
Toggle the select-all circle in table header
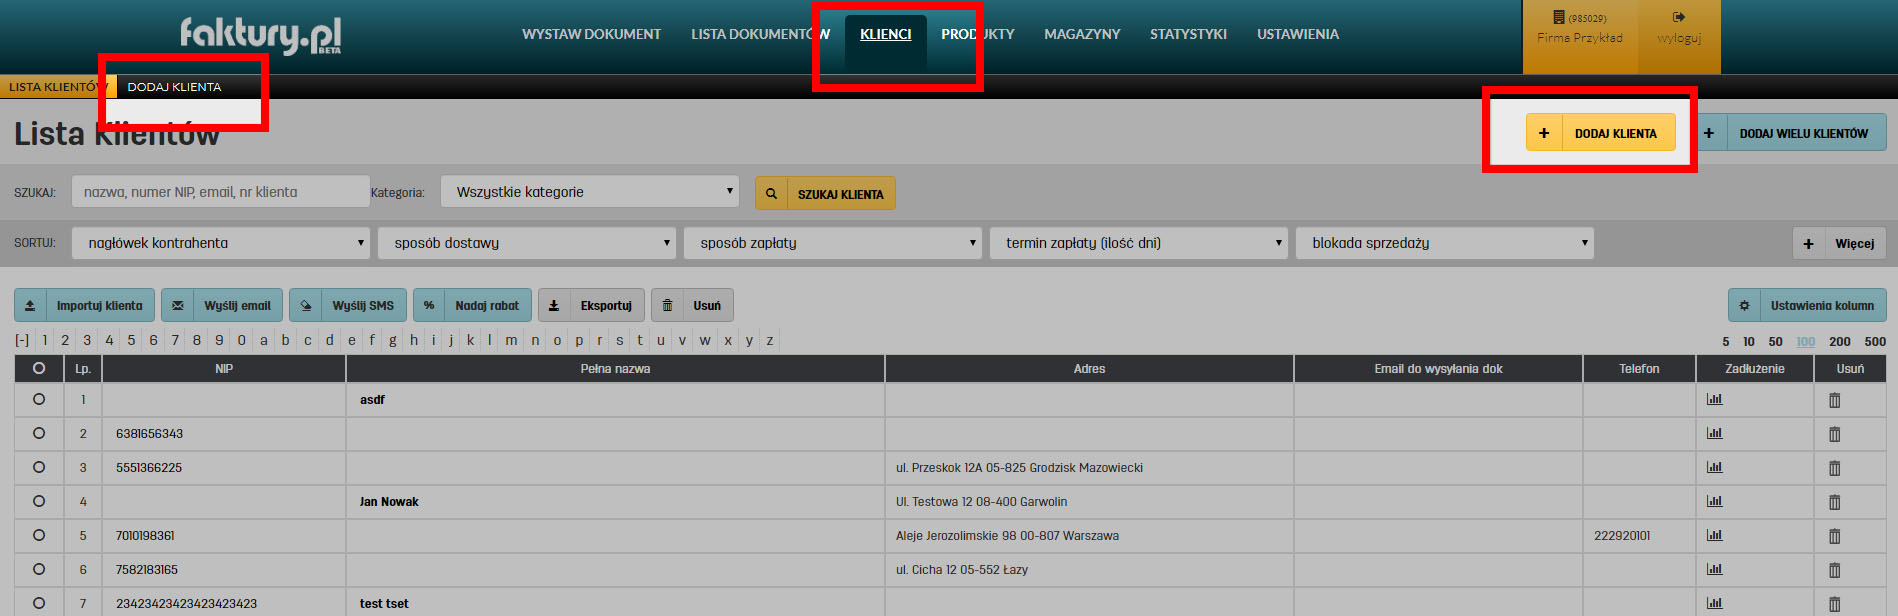coord(39,368)
